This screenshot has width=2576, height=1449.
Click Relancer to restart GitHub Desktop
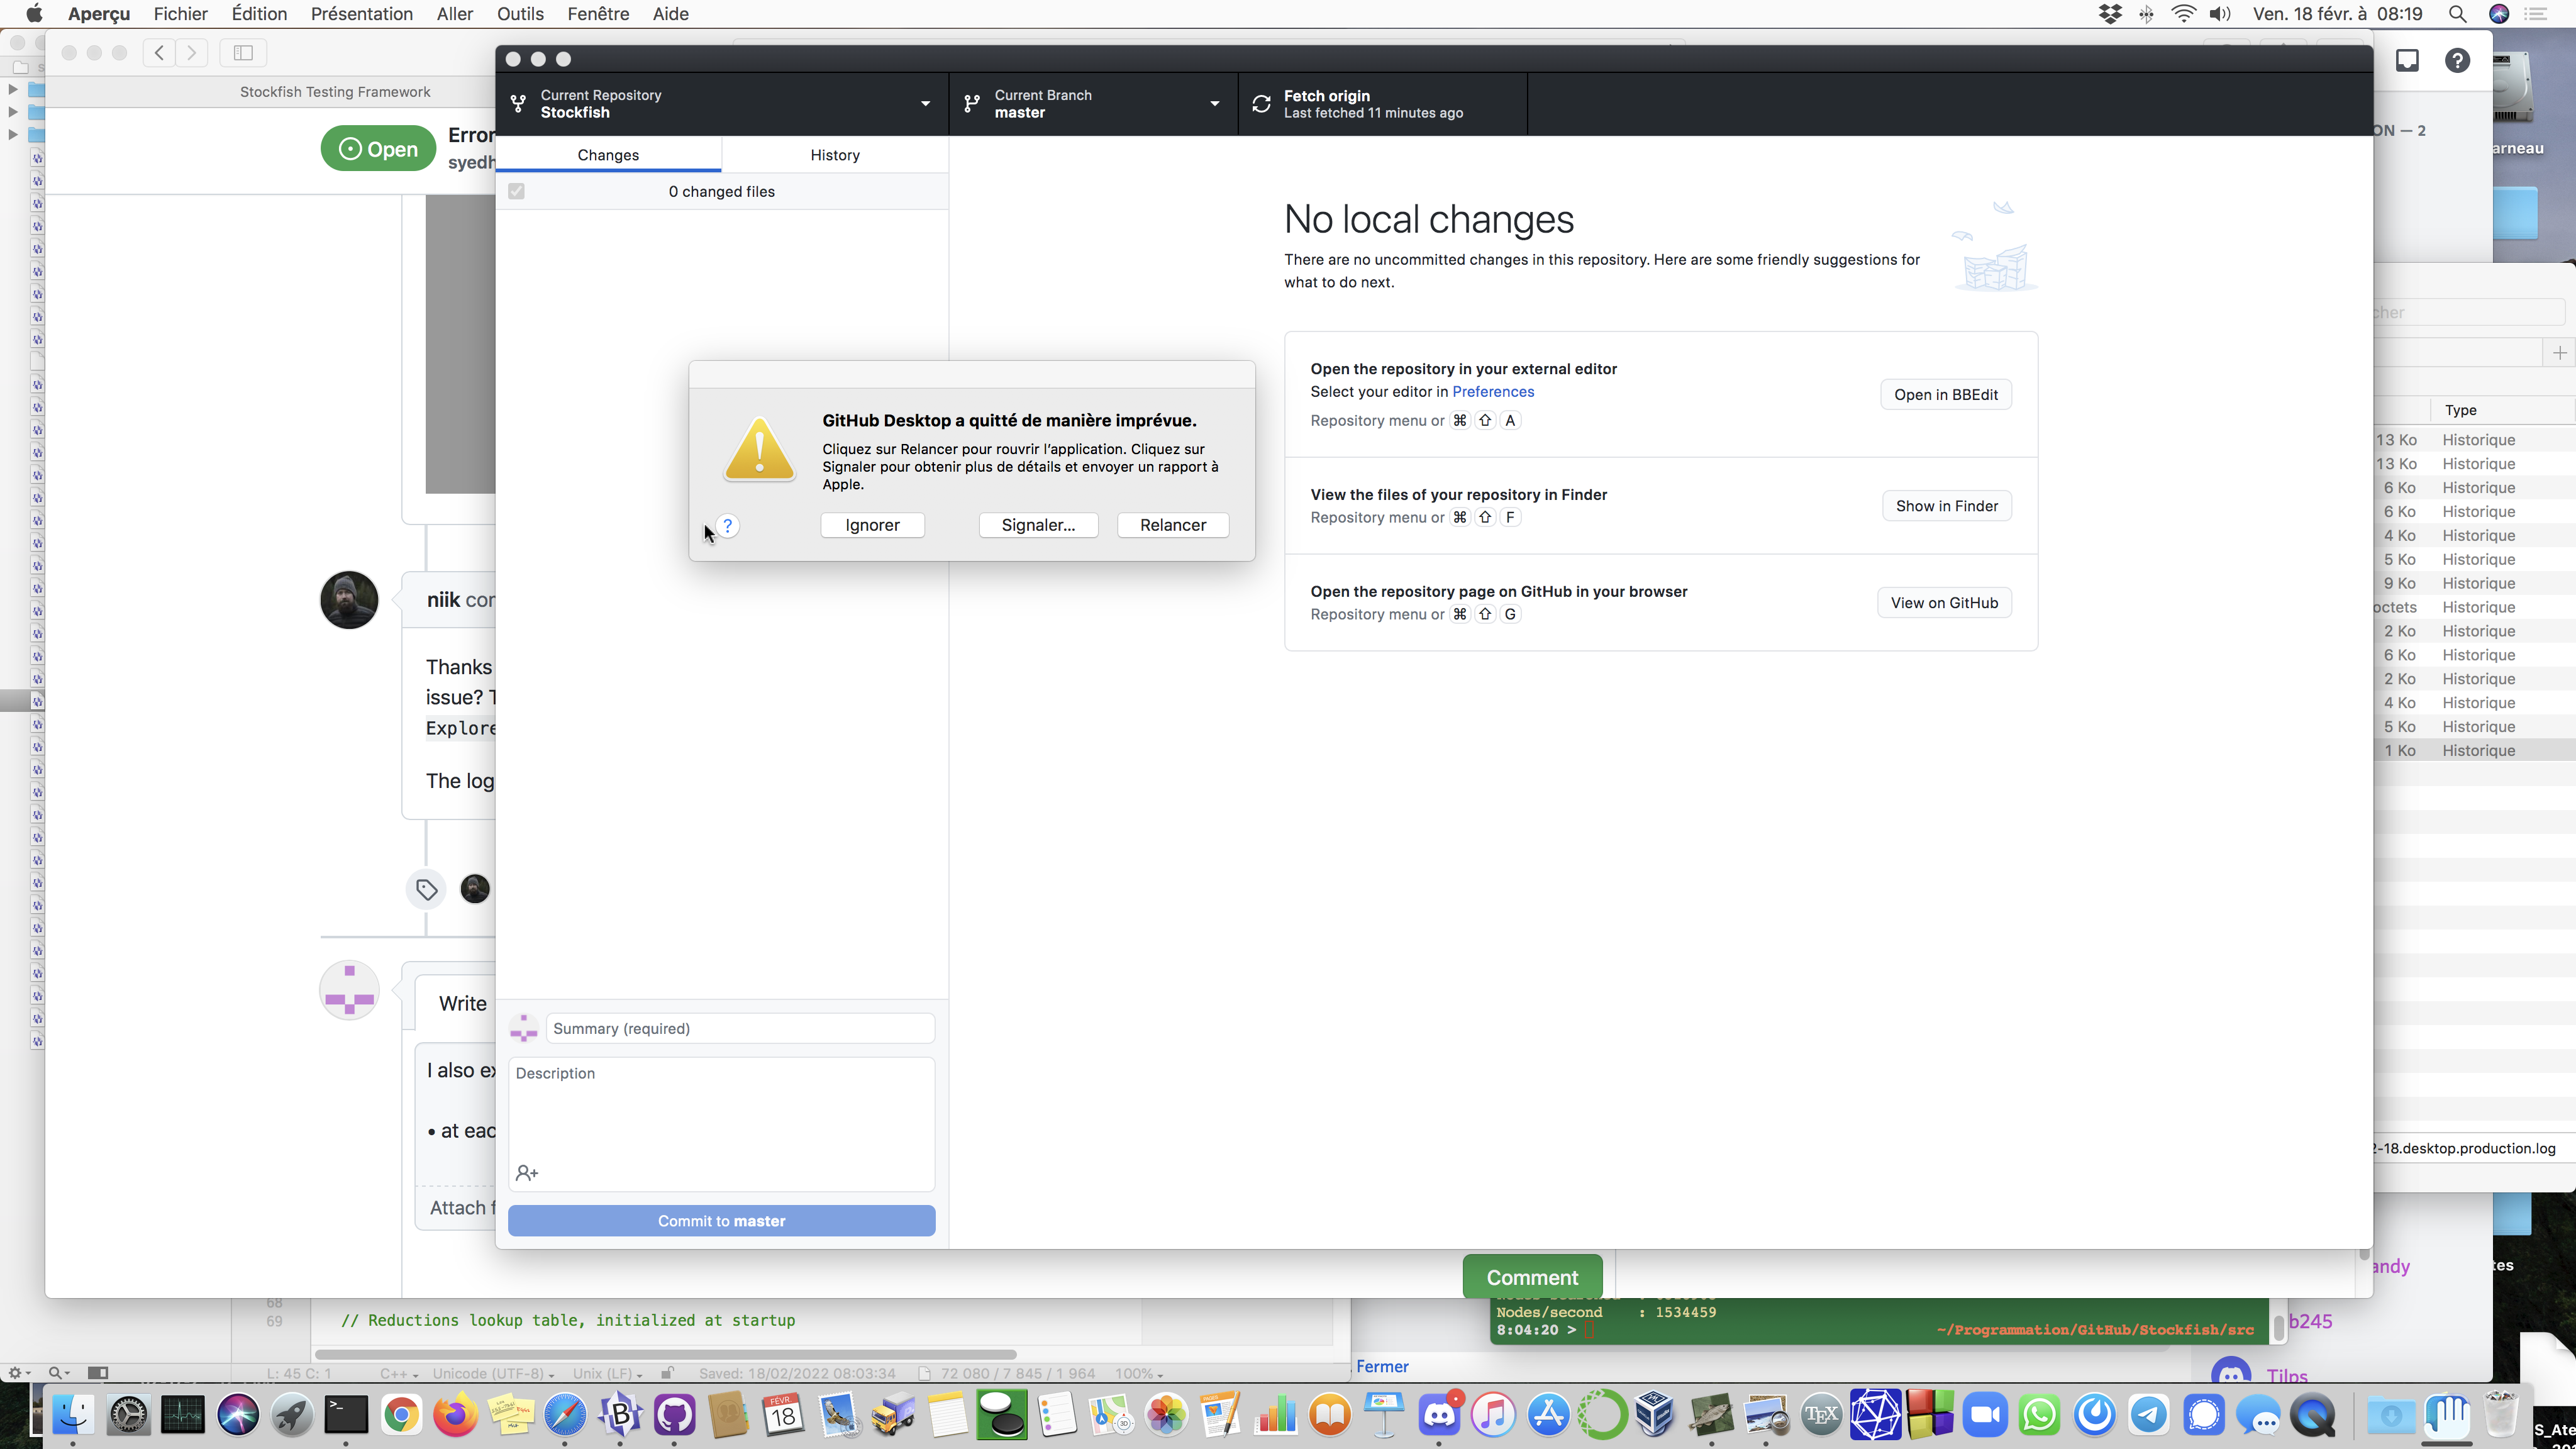click(1172, 525)
